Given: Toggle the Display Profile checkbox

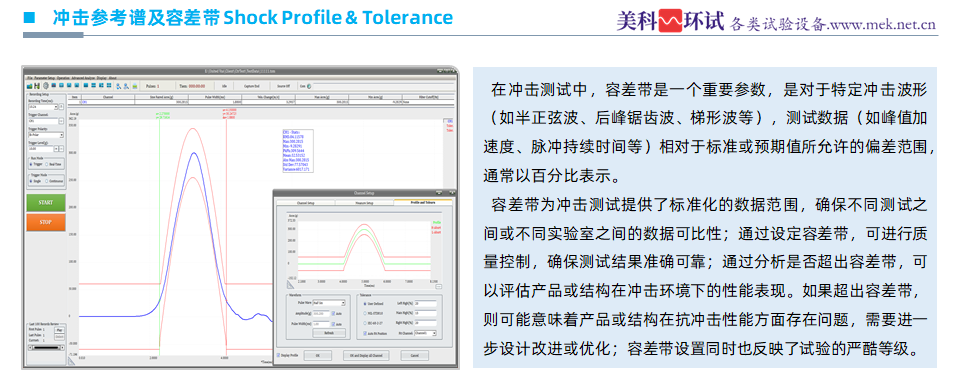Looking at the screenshot, I should (278, 355).
